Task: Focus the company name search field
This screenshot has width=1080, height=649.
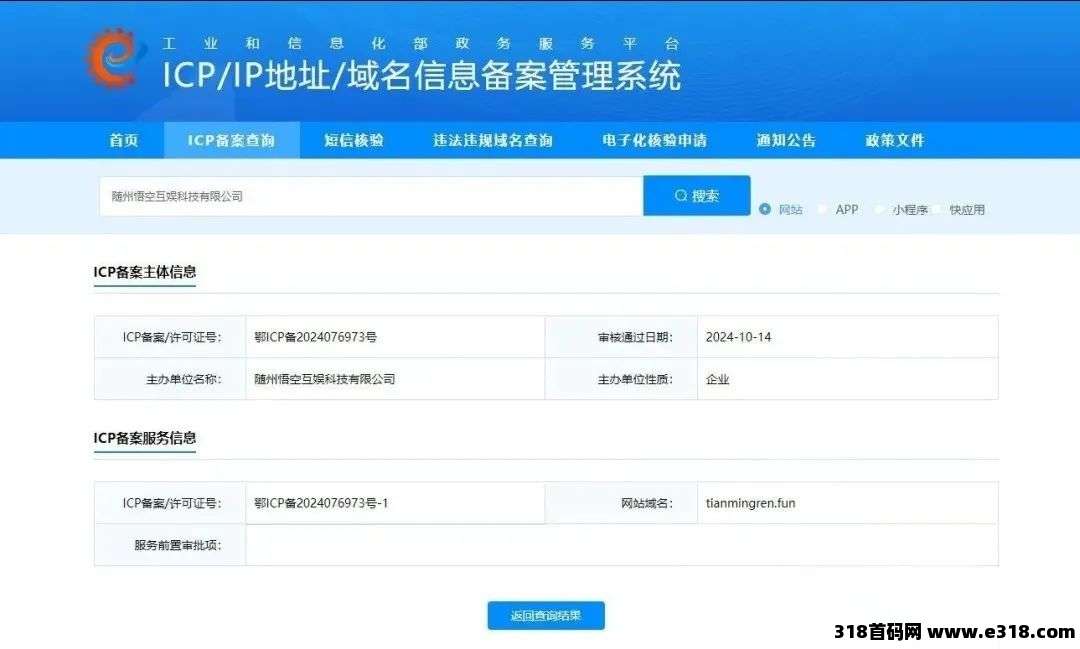Action: click(x=371, y=196)
